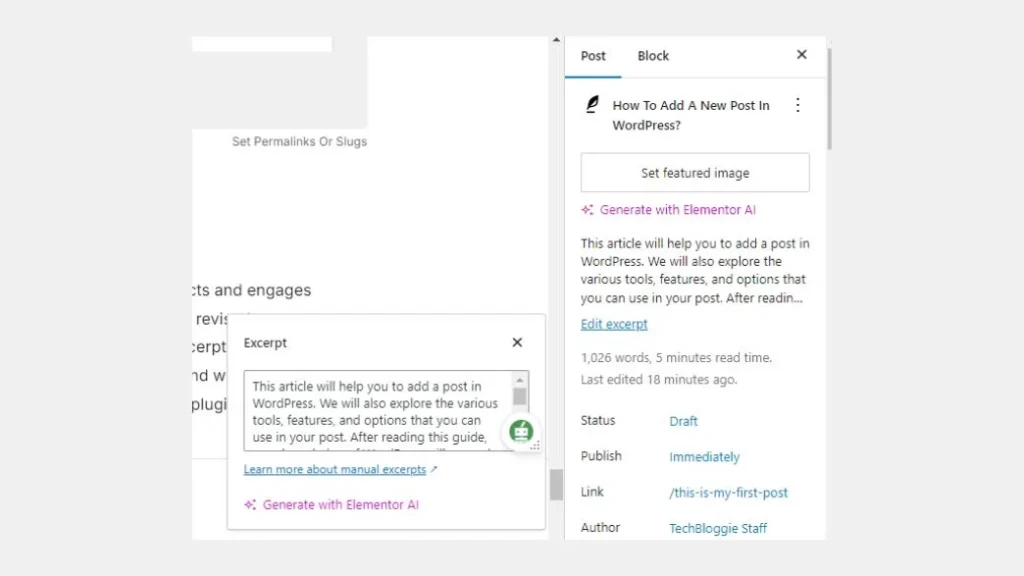Viewport: 1024px width, 576px height.
Task: Click Set Permalinks Or Slugs caption
Action: point(299,142)
